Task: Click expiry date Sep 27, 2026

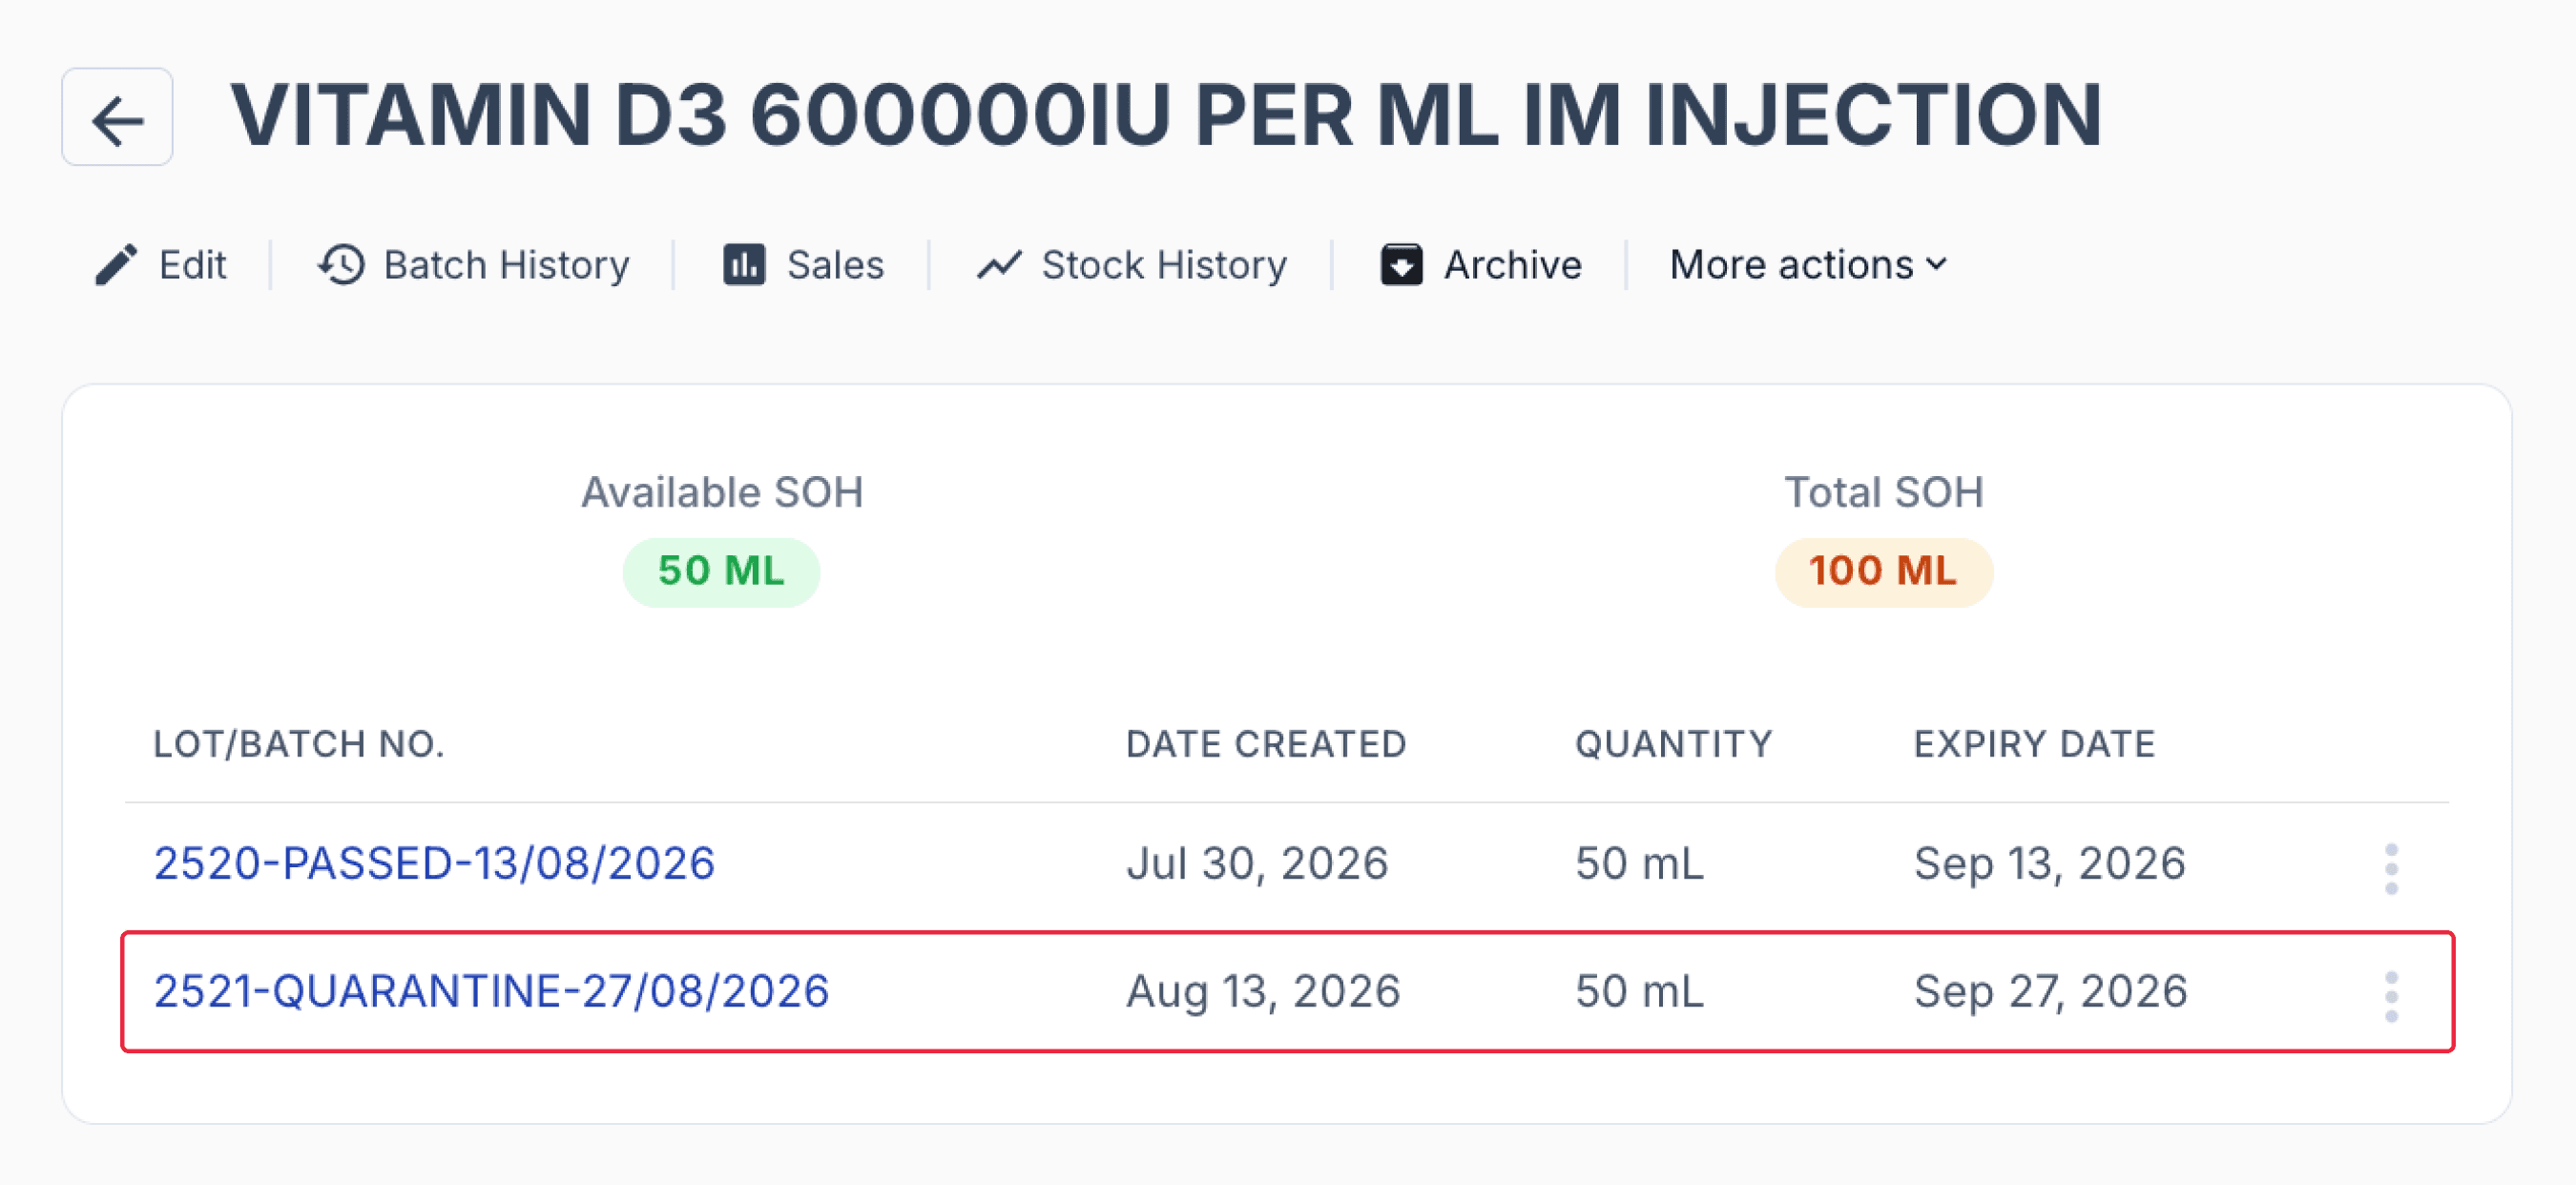Action: click(x=2051, y=991)
